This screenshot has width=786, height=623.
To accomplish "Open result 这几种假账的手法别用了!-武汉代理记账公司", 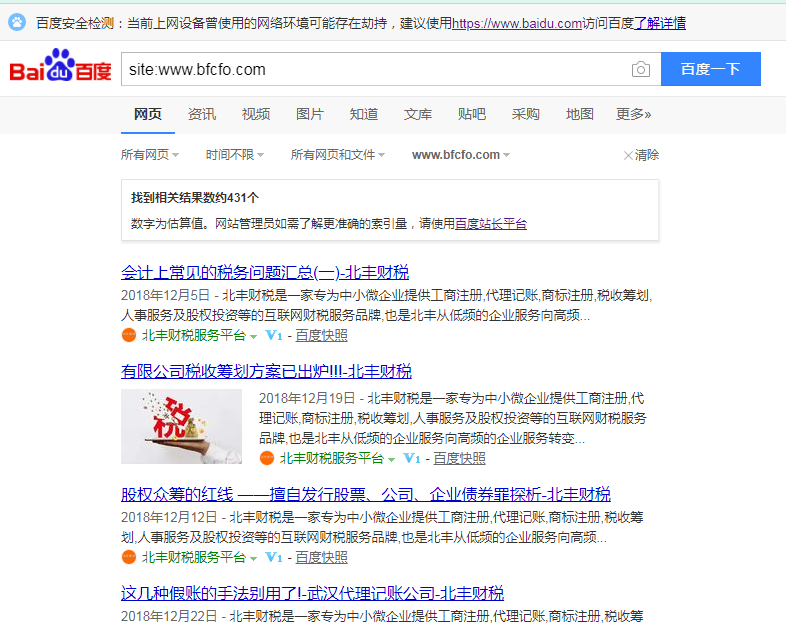I will (x=312, y=593).
